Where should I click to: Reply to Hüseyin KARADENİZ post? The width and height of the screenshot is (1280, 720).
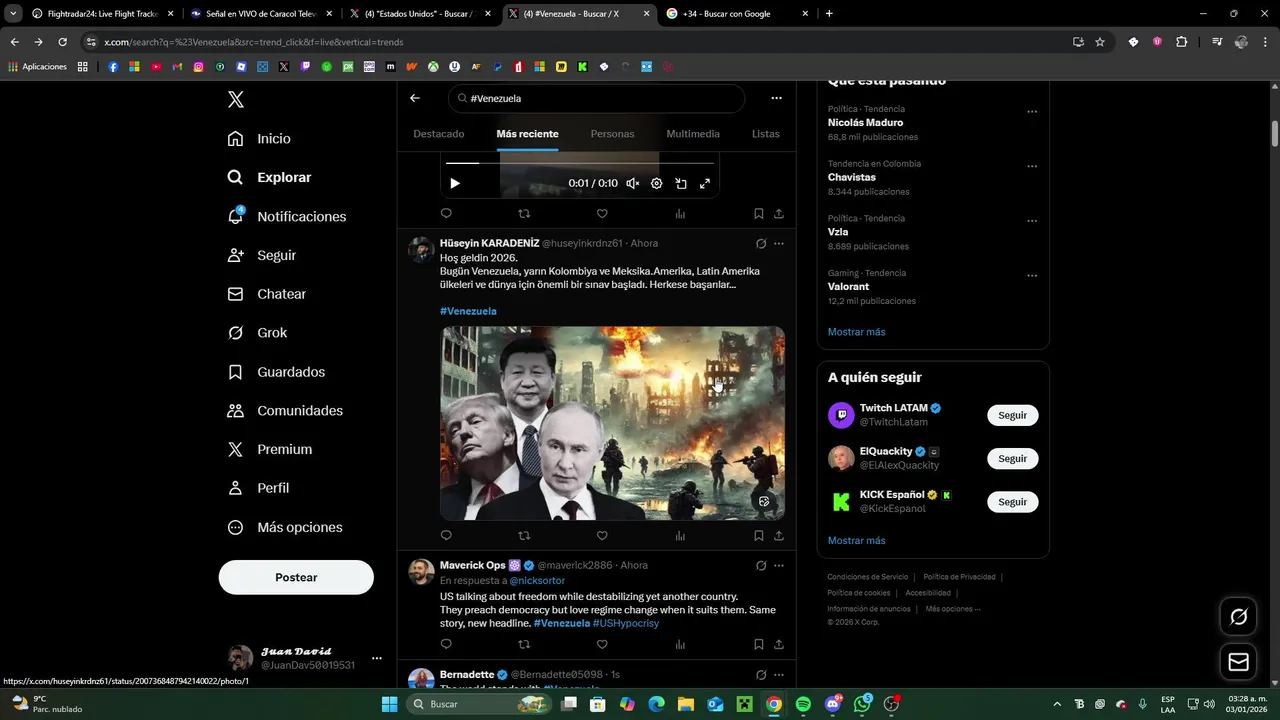click(446, 535)
